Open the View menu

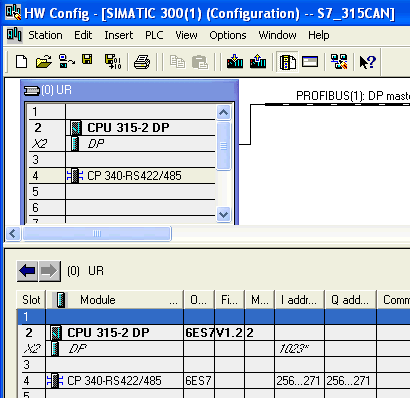tap(186, 35)
